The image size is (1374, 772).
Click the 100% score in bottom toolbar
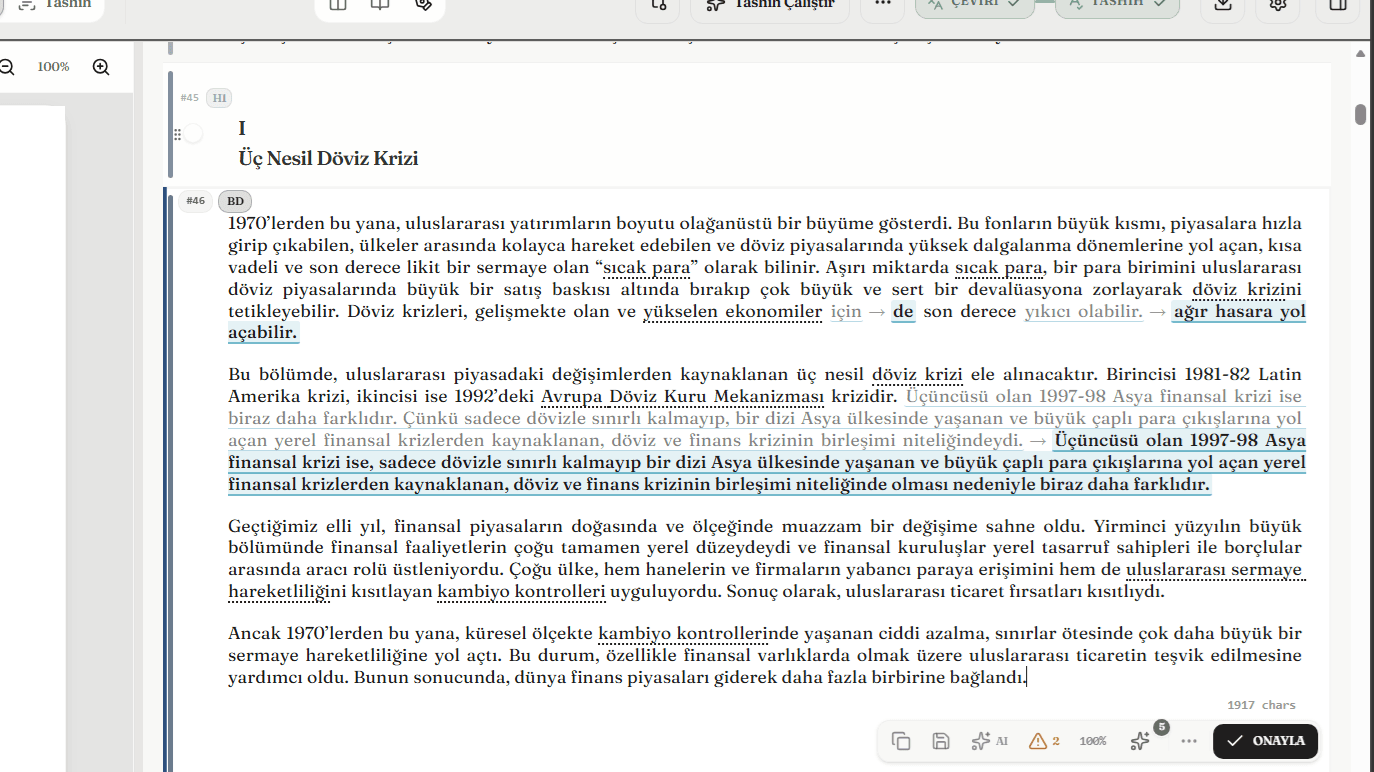pos(1093,741)
